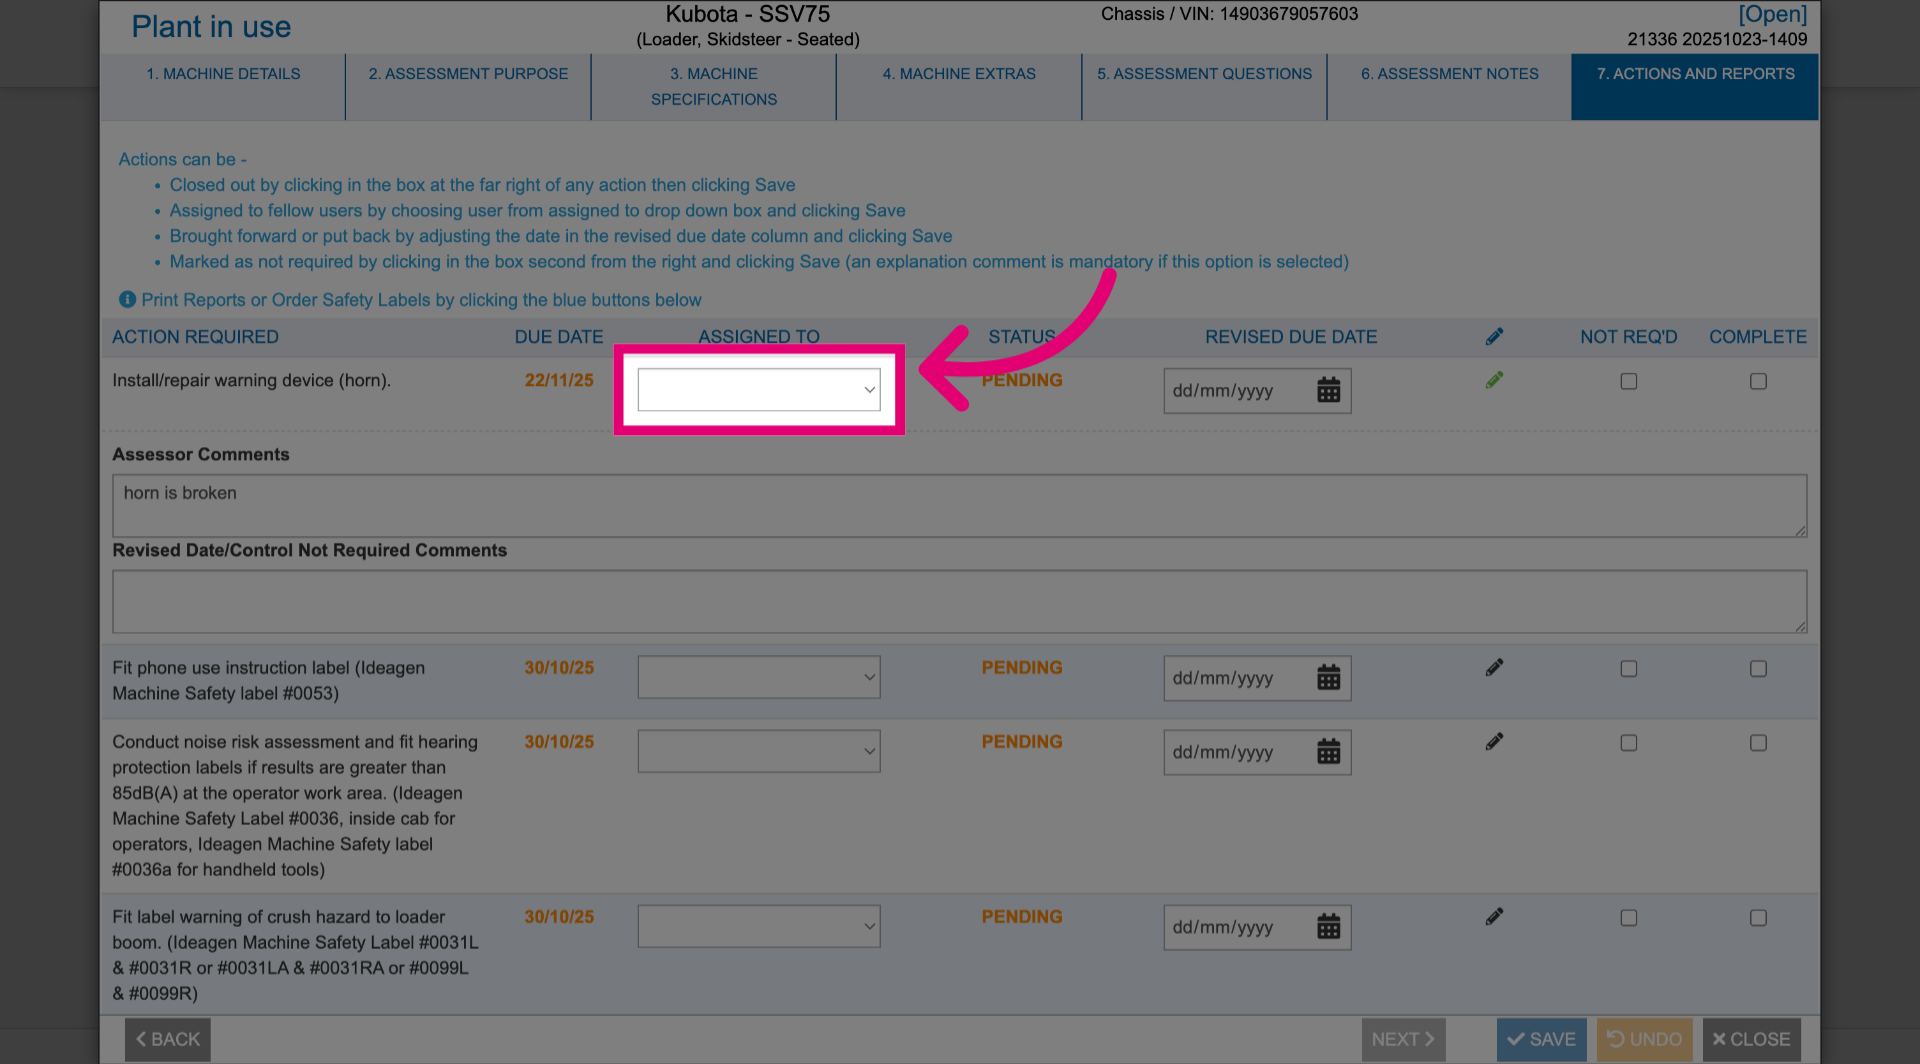Open Assigned To dropdown for horn action
Screen dimensions: 1920x1064
(759, 390)
